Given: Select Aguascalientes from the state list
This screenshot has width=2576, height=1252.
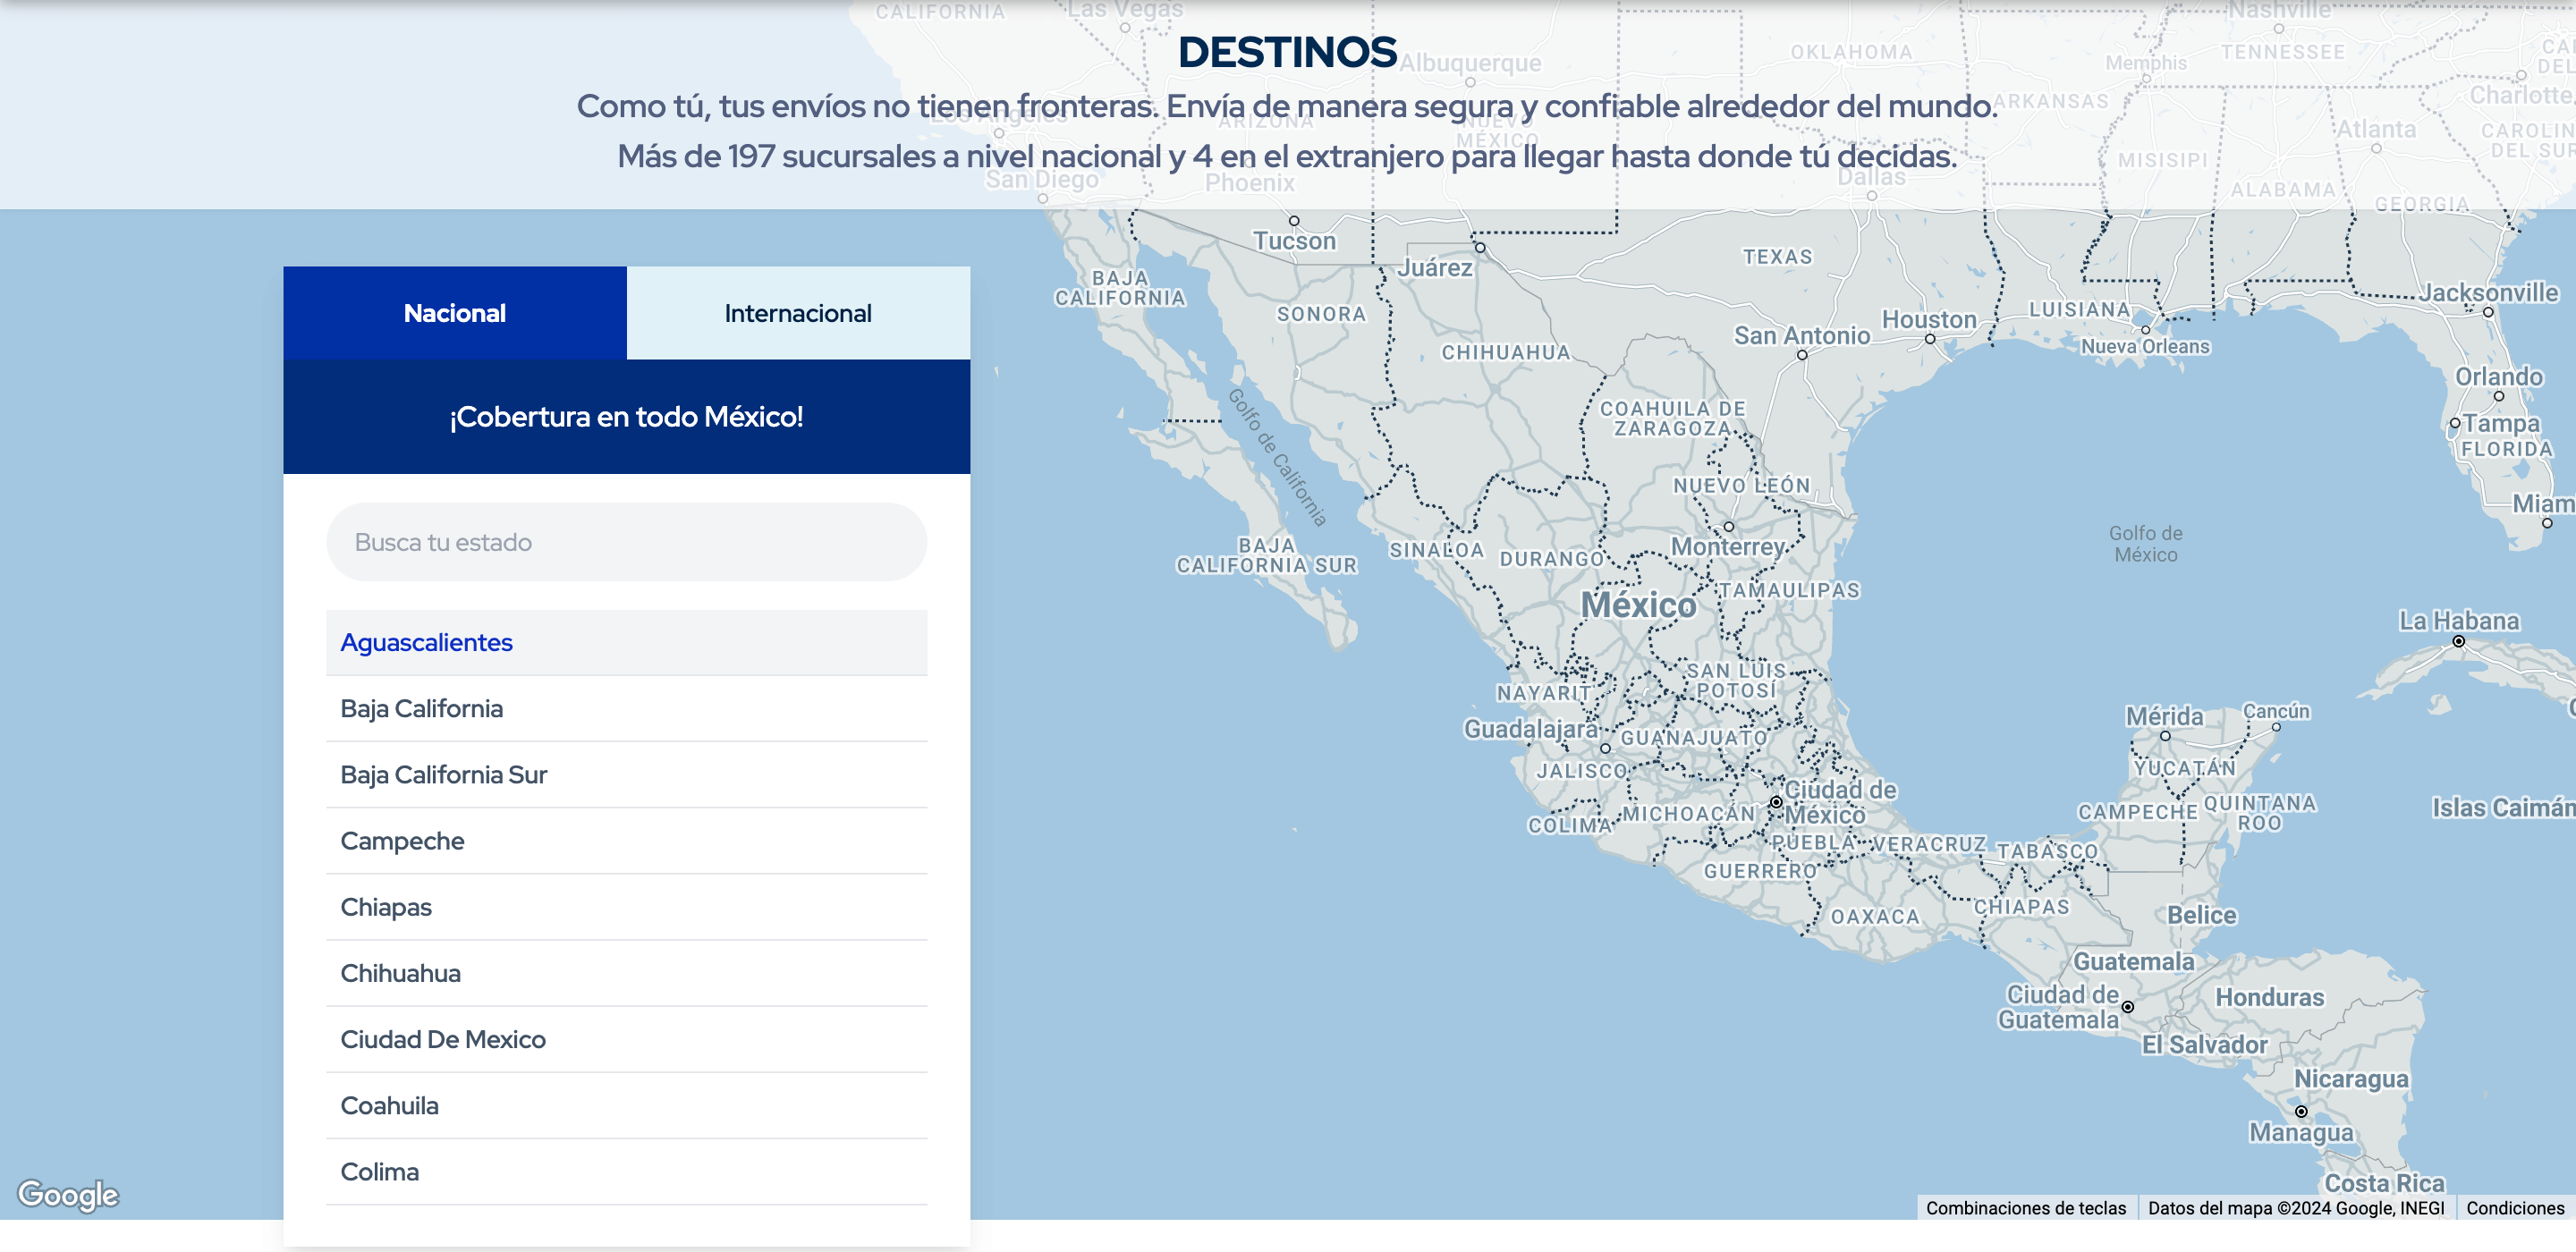Looking at the screenshot, I should (x=426, y=642).
